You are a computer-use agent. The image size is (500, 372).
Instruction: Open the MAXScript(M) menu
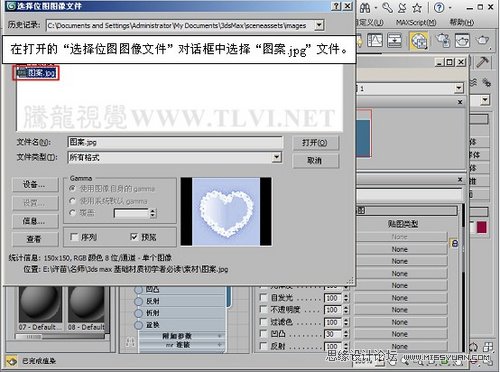(x=416, y=23)
